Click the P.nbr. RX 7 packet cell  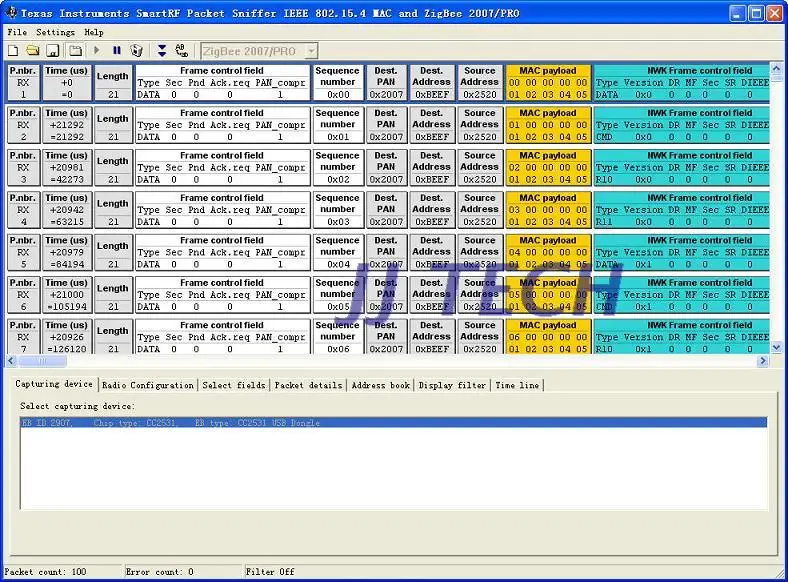(23, 337)
